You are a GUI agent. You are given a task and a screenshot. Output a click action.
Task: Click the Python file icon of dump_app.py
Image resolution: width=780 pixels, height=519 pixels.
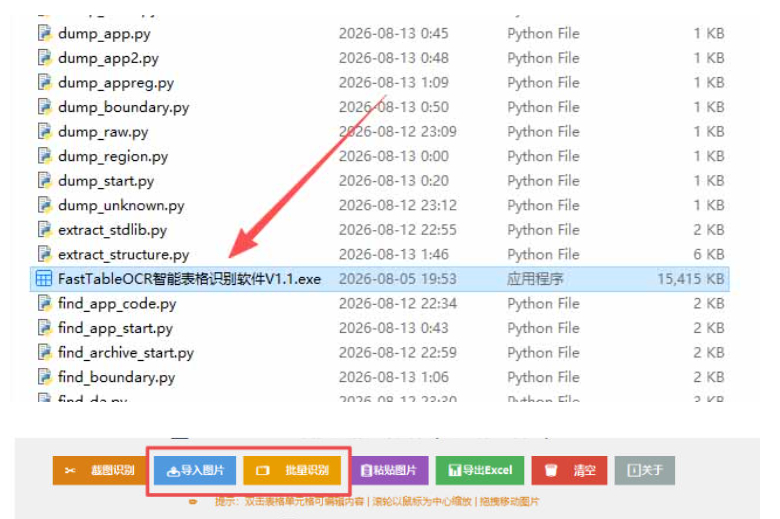(44, 33)
